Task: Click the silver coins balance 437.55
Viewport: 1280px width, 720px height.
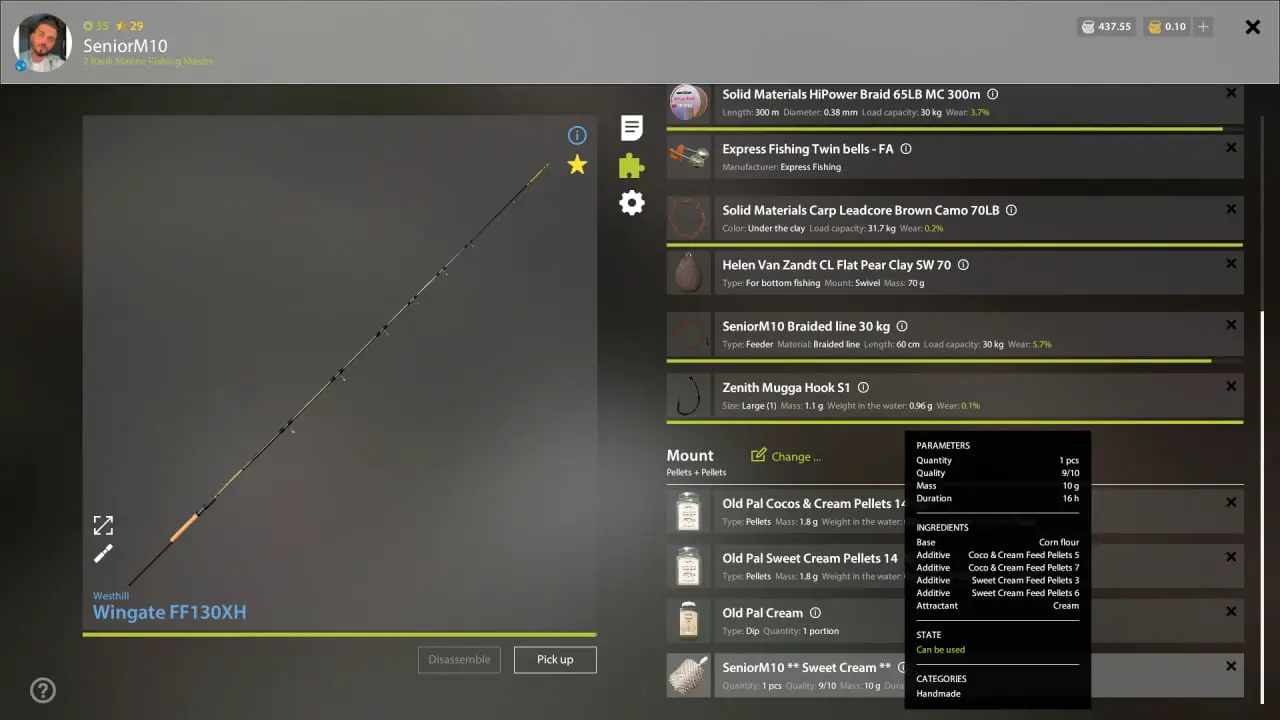Action: (1106, 27)
